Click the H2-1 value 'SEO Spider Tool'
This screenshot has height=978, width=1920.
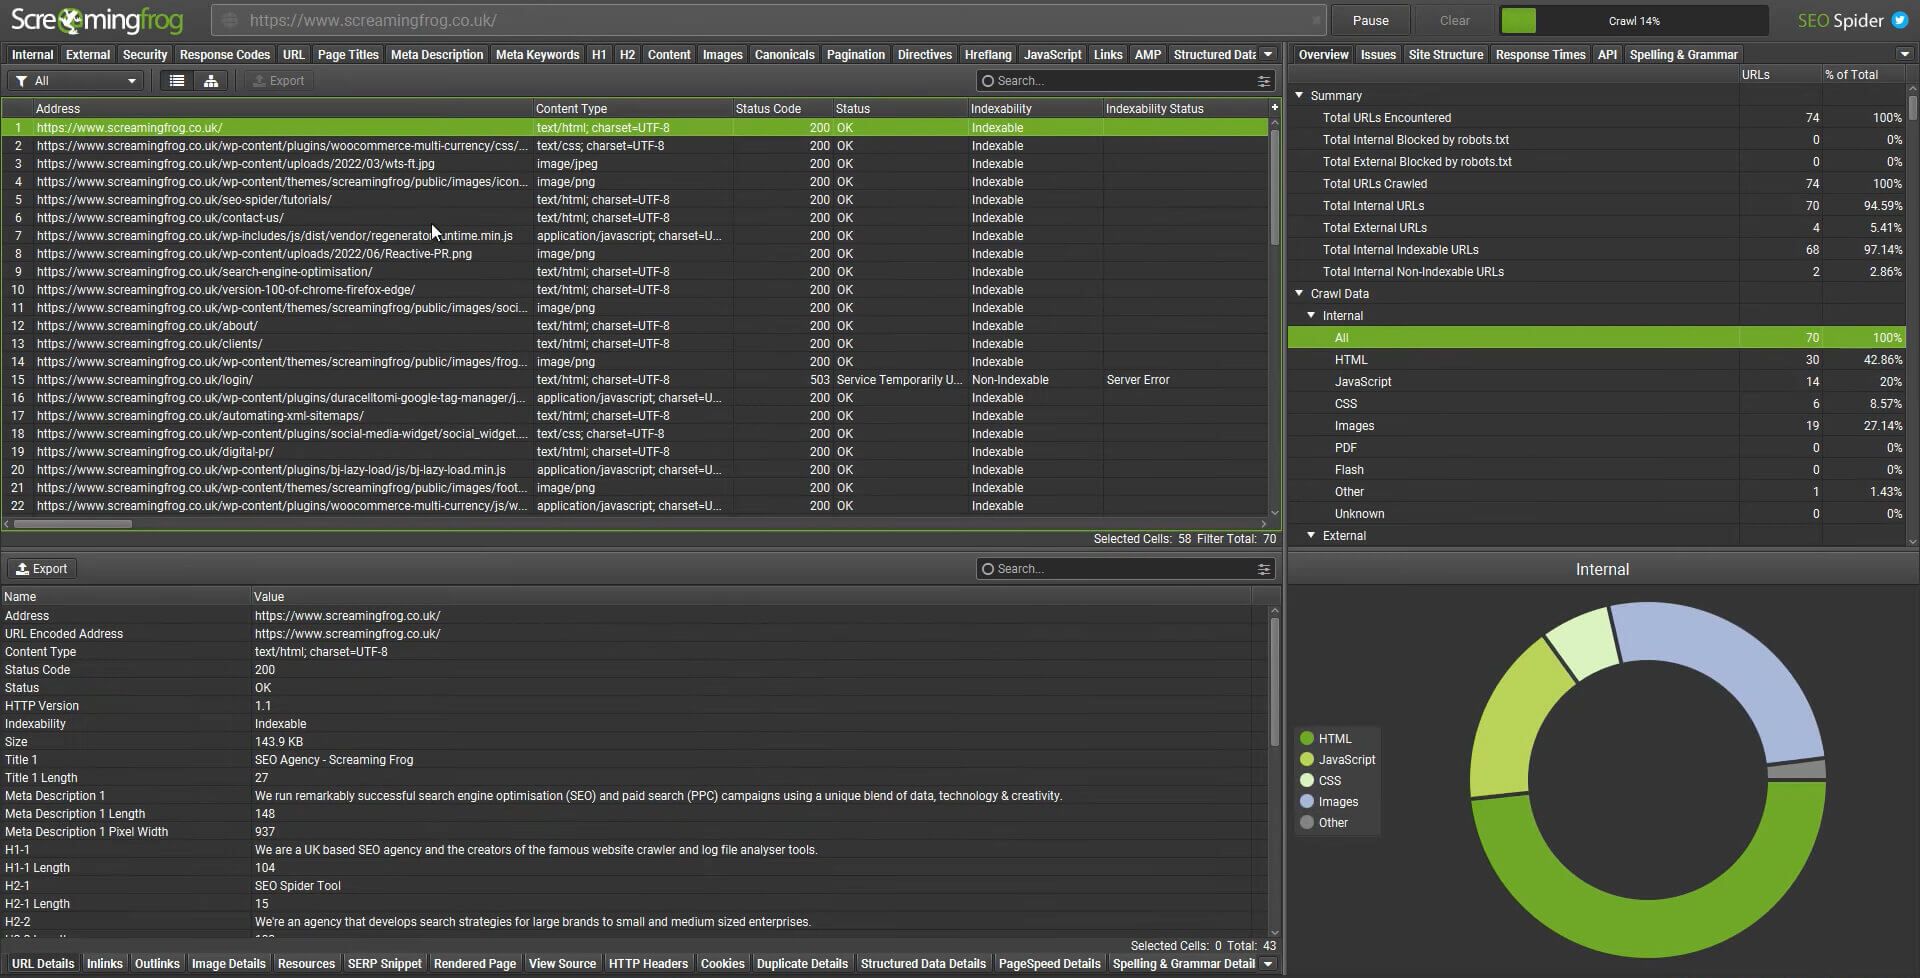pyautogui.click(x=298, y=886)
